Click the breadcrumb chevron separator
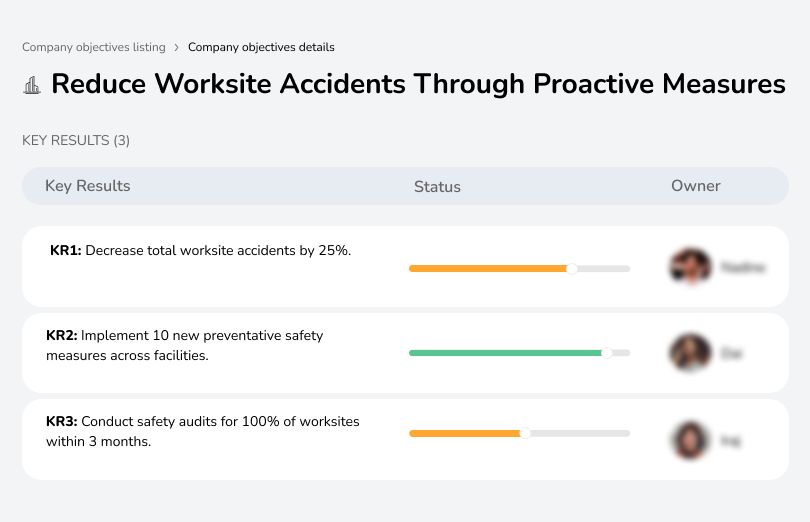Viewport: 810px width, 522px height. point(177,48)
